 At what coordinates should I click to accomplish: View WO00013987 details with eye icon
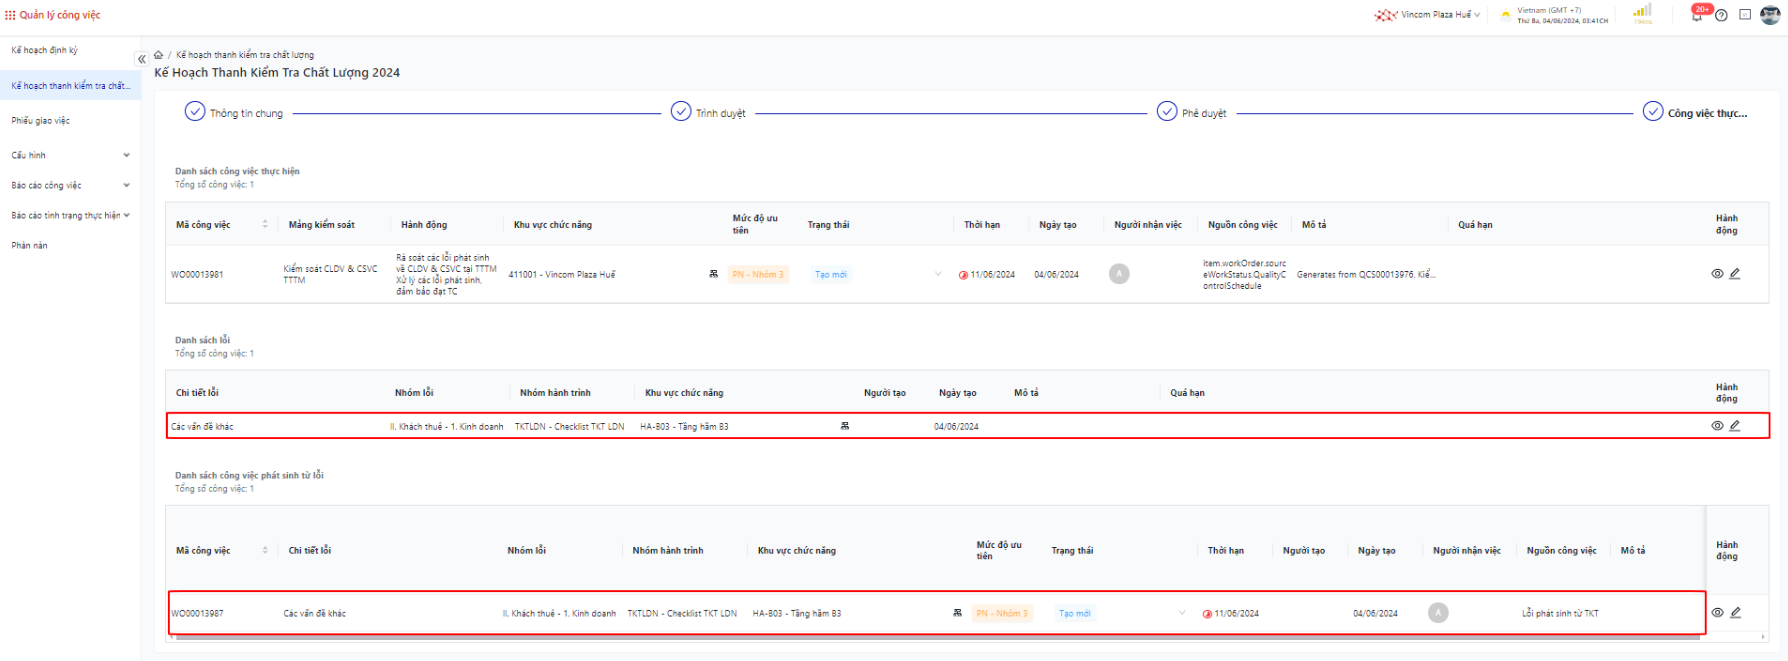1717,613
